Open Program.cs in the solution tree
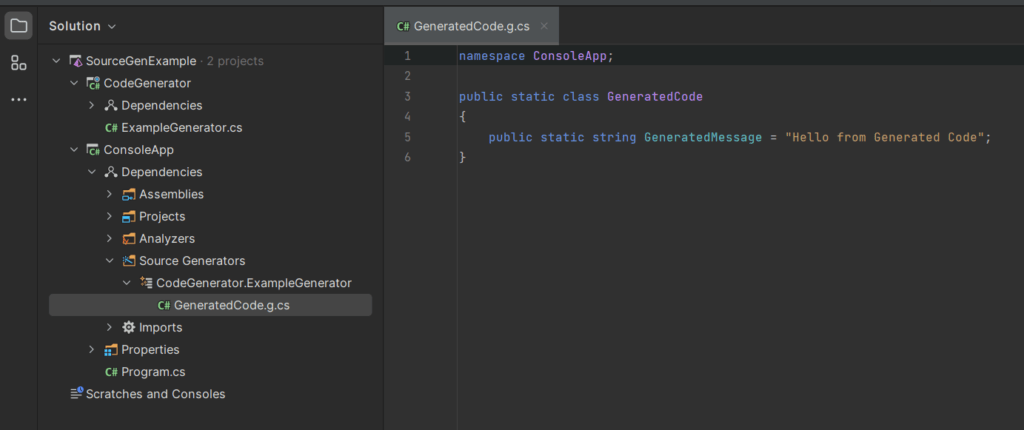The image size is (1024, 430). 153,372
